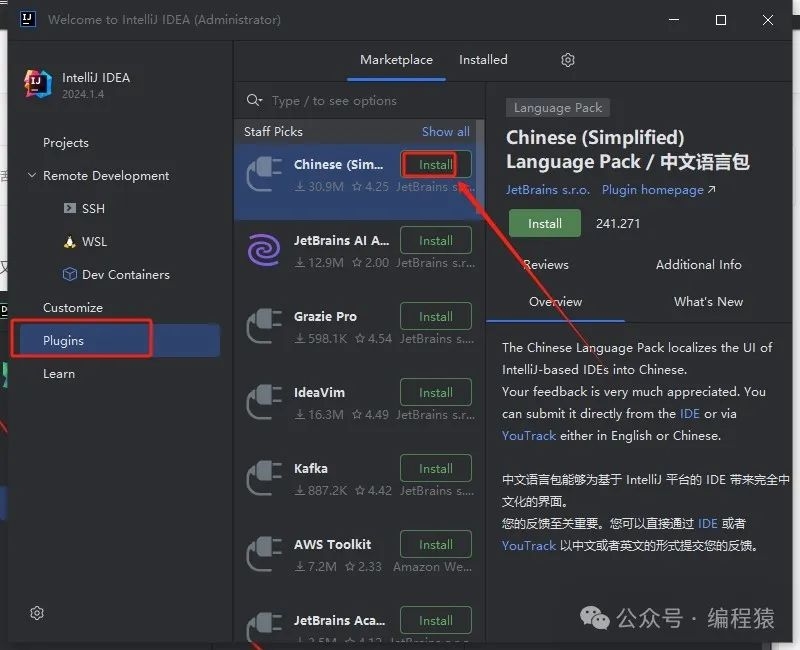The height and width of the screenshot is (650, 800).
Task: Click the IdeaVim plugin icon
Action: coord(264,402)
